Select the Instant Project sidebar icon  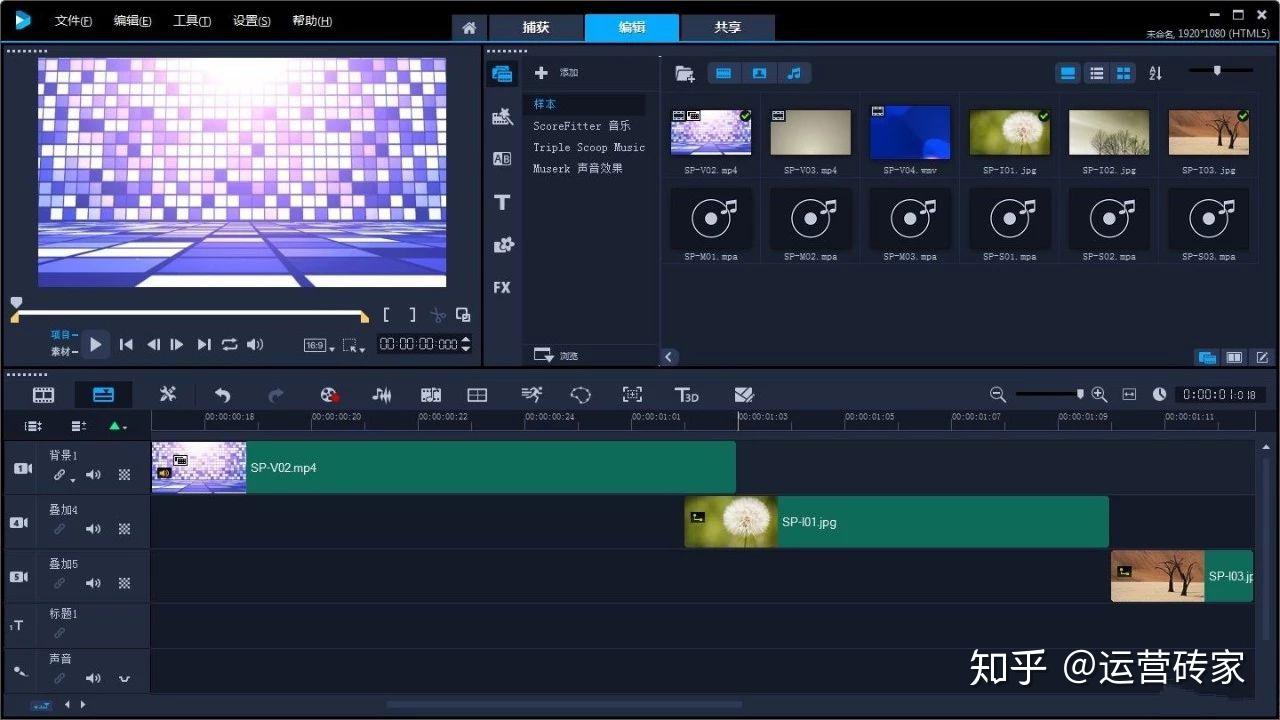click(502, 115)
